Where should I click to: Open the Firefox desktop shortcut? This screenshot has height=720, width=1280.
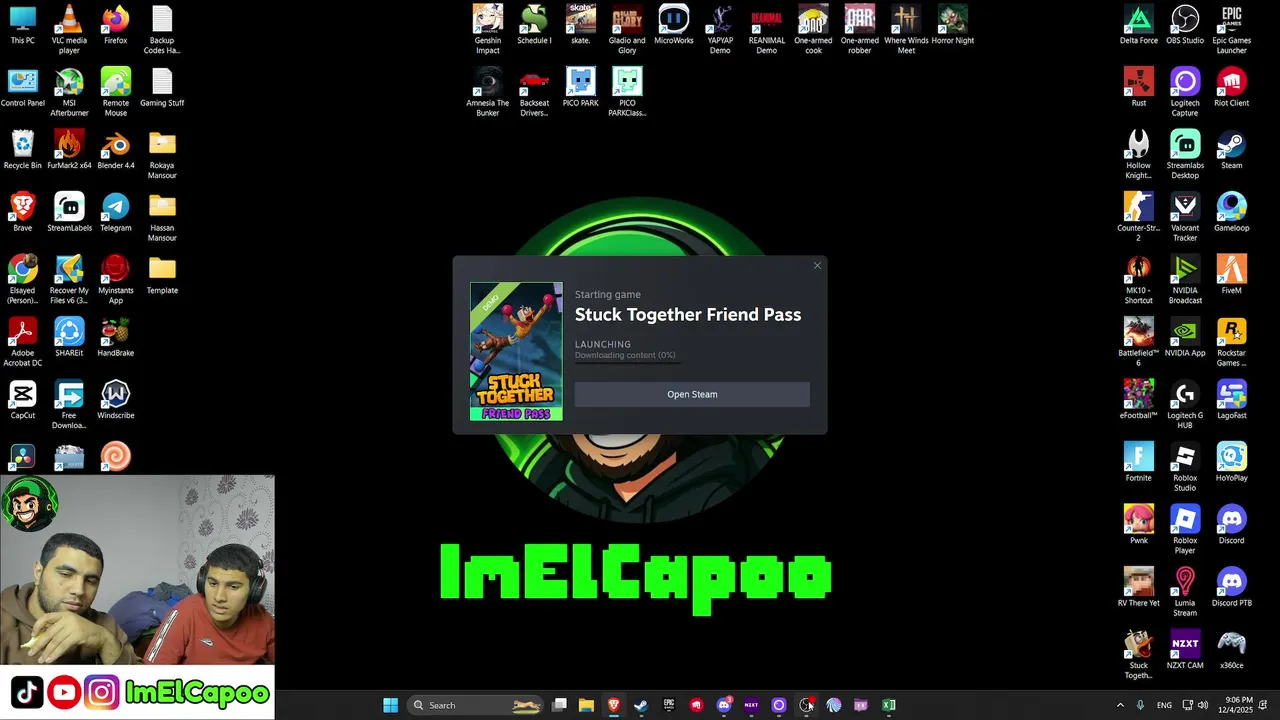click(x=116, y=25)
